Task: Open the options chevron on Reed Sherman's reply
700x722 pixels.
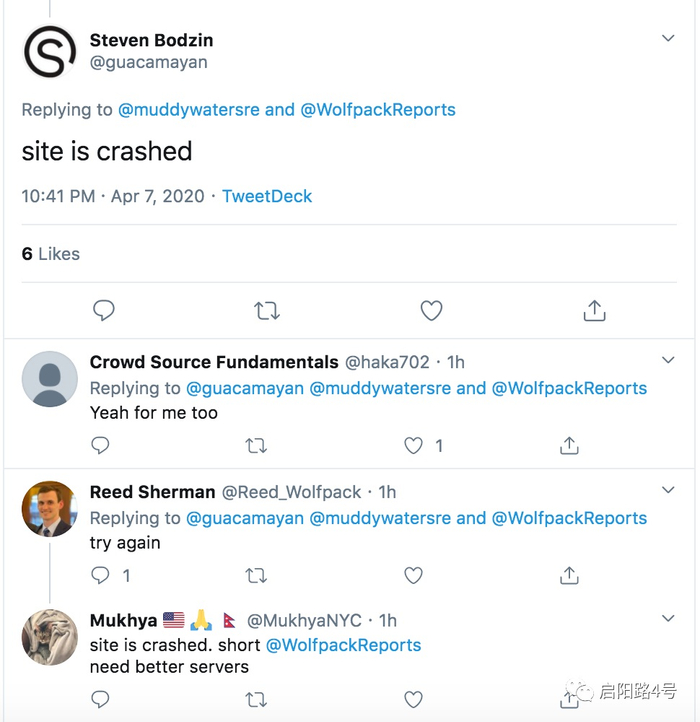Action: pyautogui.click(x=668, y=490)
